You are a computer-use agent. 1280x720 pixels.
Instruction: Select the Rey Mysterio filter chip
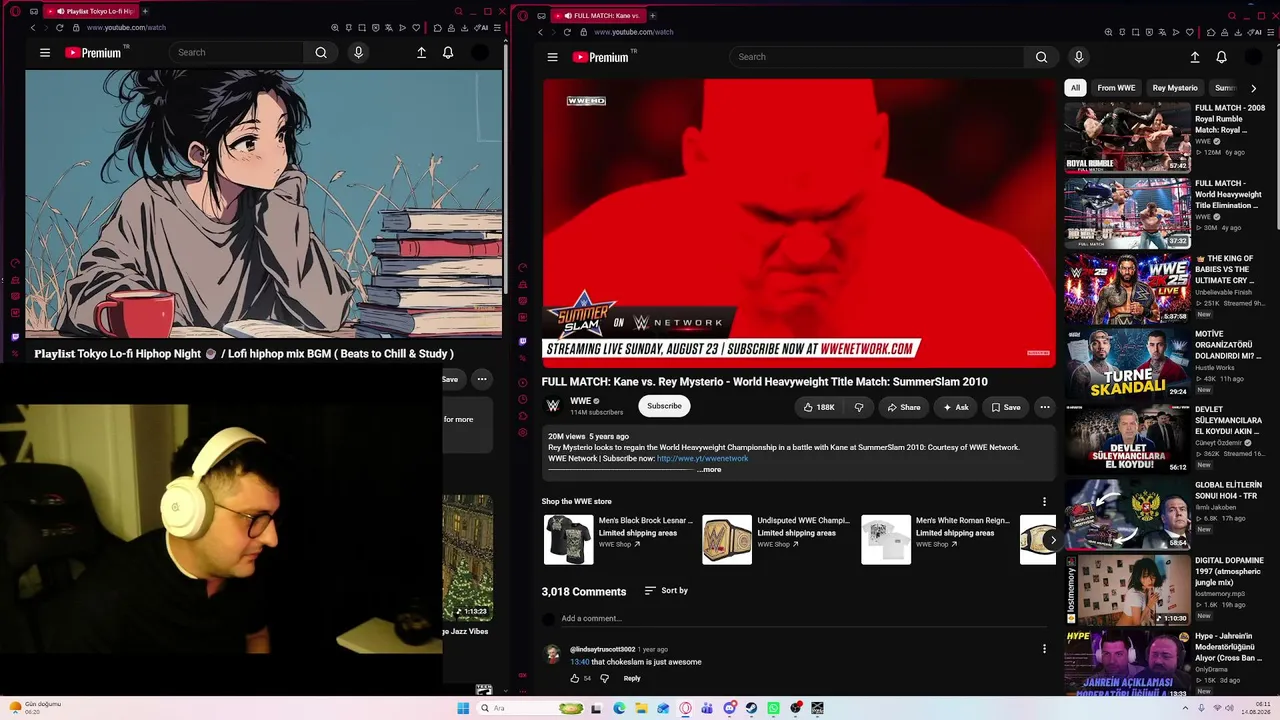pos(1174,88)
